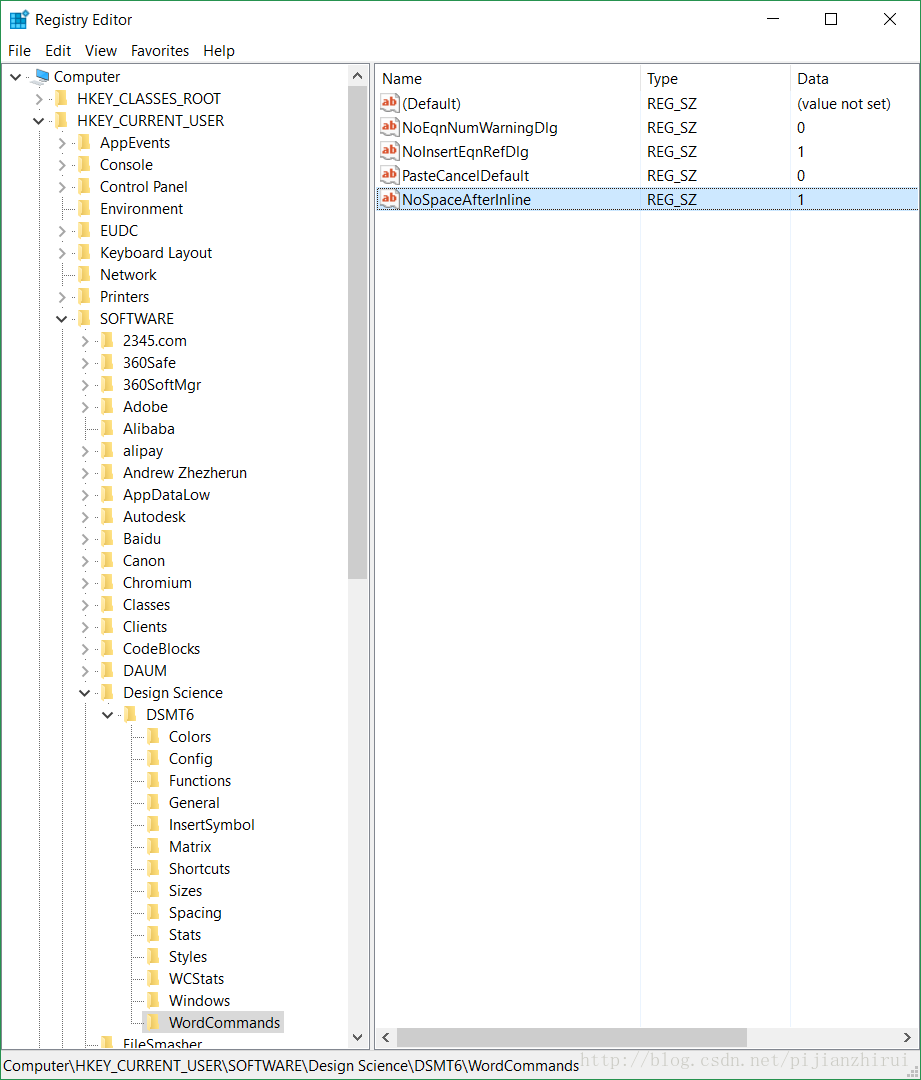Click the Spacing key folder icon
The width and height of the screenshot is (921, 1080).
pos(154,913)
